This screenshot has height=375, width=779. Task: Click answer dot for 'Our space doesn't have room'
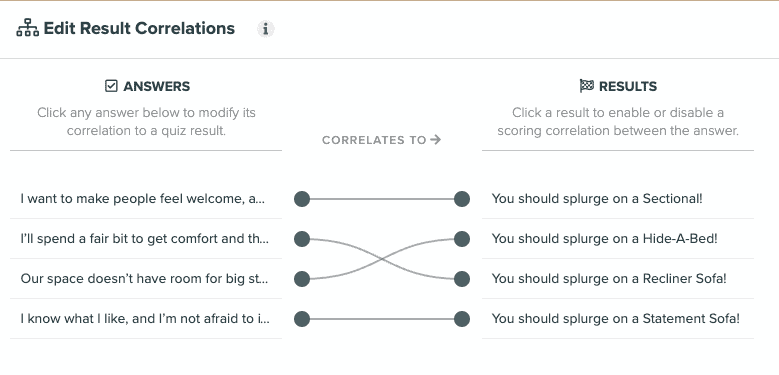[302, 279]
